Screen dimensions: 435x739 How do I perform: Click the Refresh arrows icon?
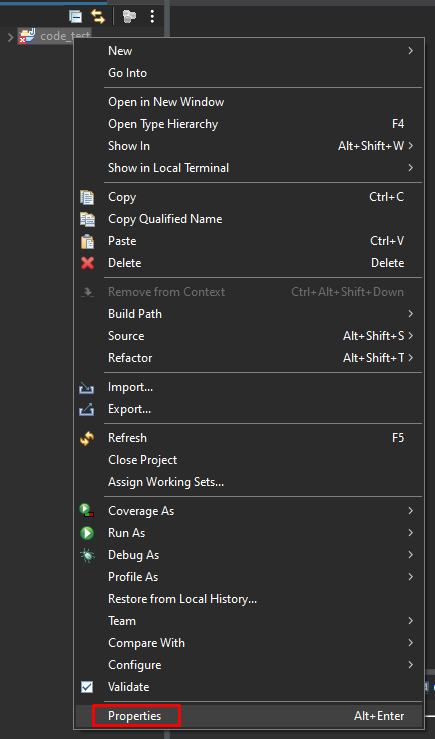point(87,438)
